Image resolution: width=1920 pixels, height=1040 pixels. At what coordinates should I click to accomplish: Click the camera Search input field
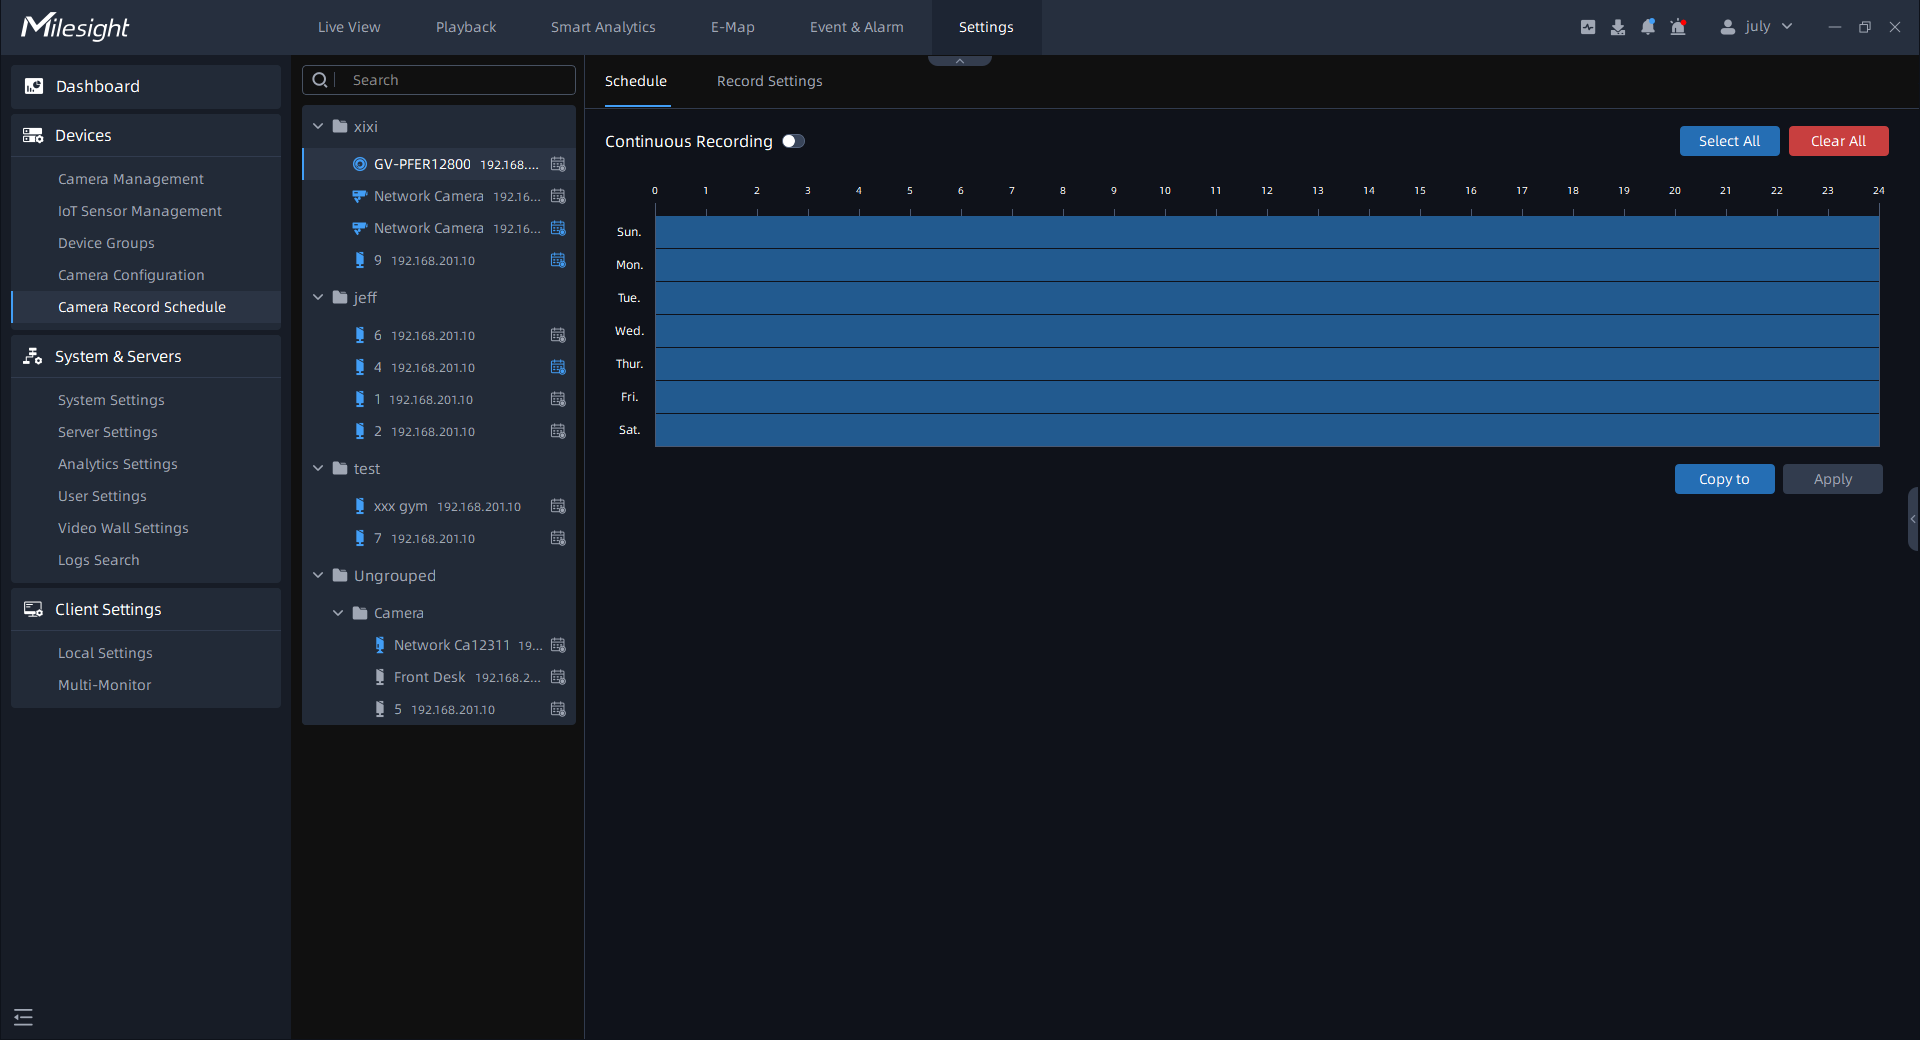(x=455, y=80)
